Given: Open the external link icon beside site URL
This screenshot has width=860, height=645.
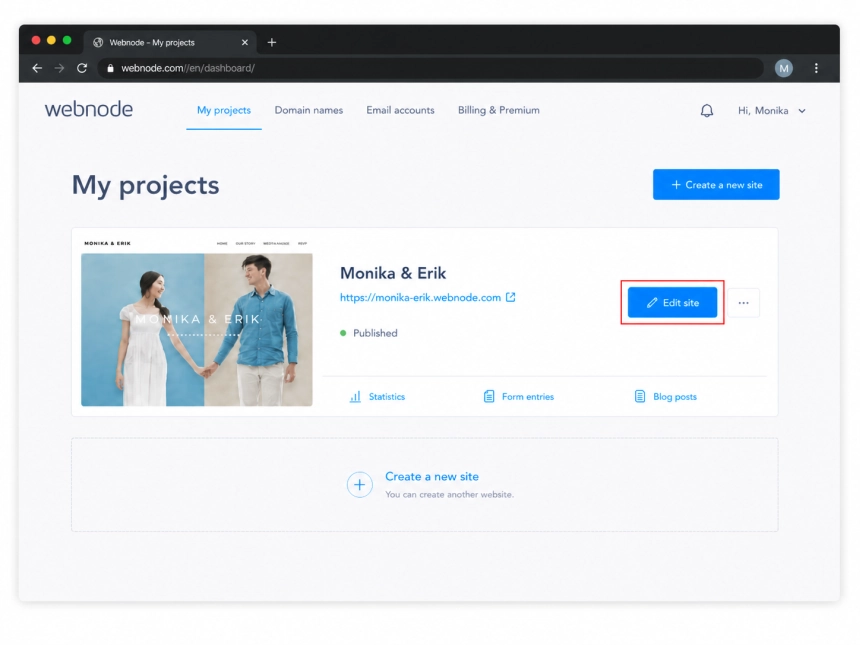Looking at the screenshot, I should [511, 297].
